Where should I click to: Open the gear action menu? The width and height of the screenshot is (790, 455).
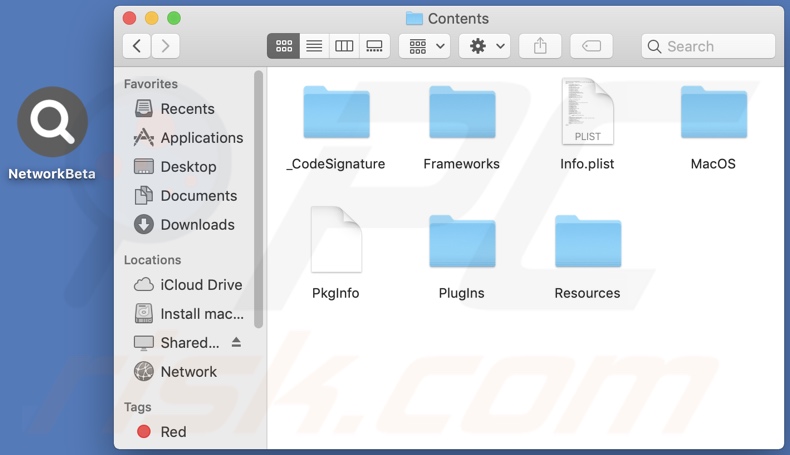click(x=485, y=46)
